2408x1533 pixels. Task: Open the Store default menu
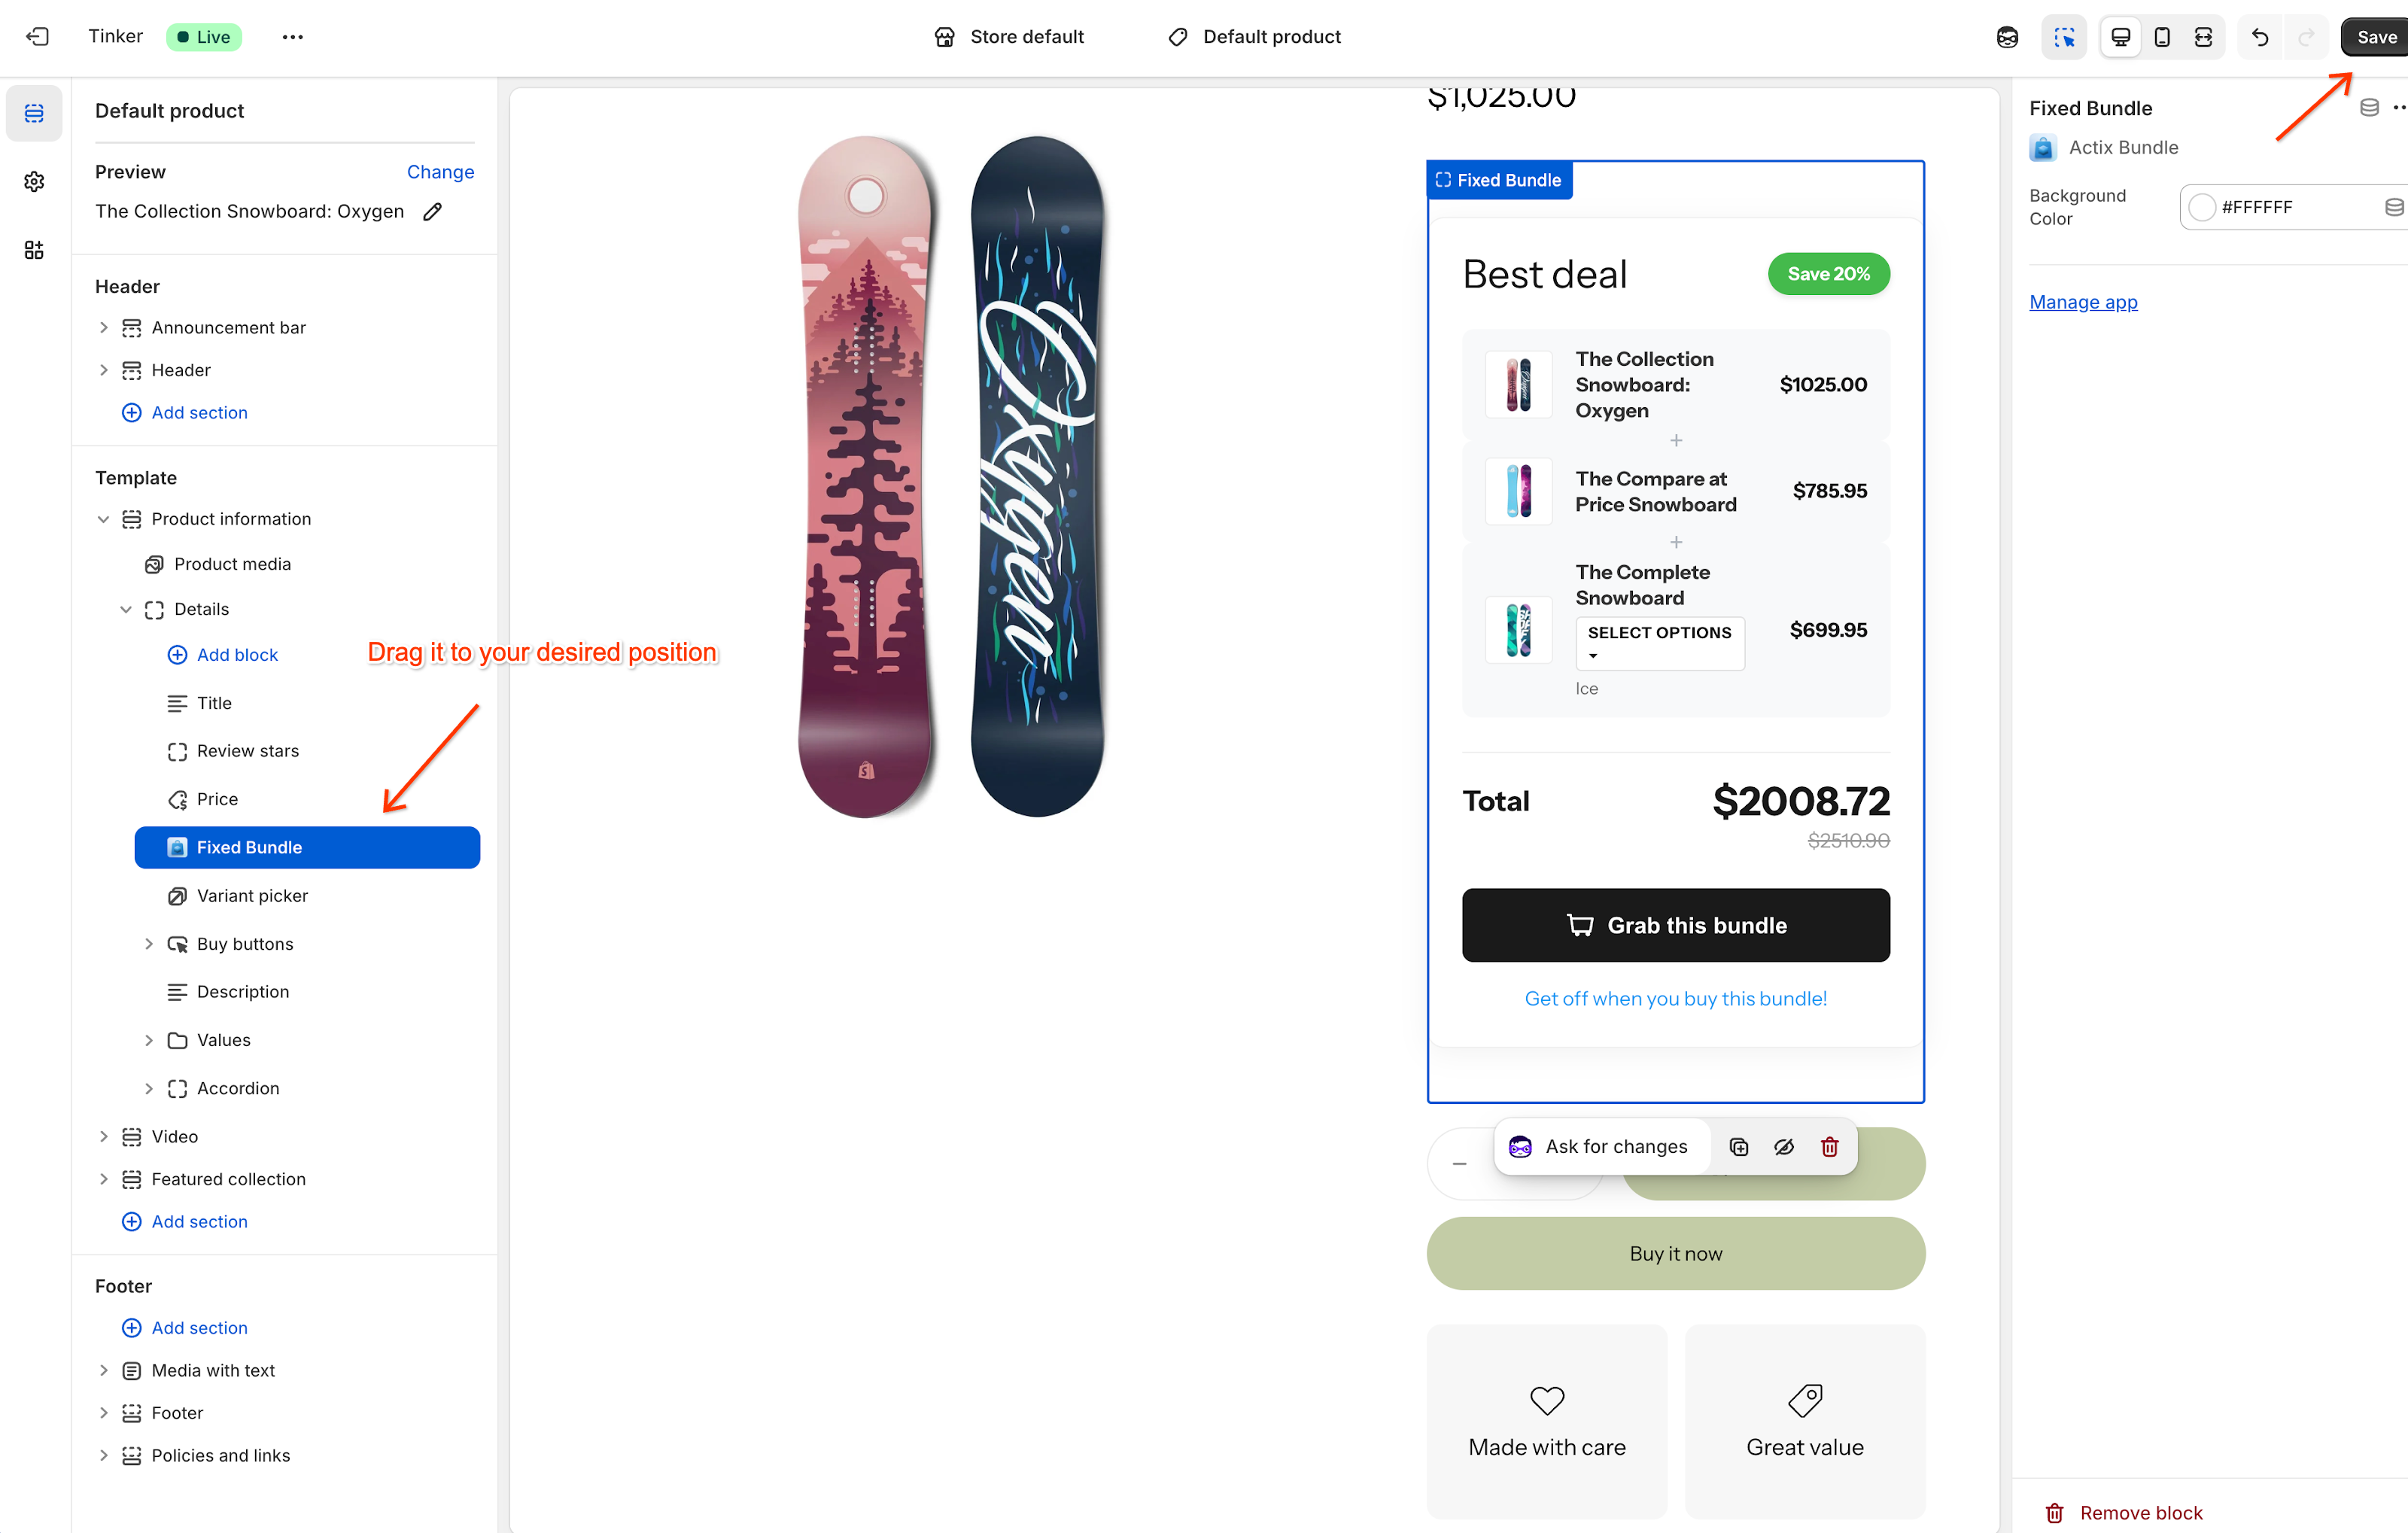pyautogui.click(x=1009, y=37)
